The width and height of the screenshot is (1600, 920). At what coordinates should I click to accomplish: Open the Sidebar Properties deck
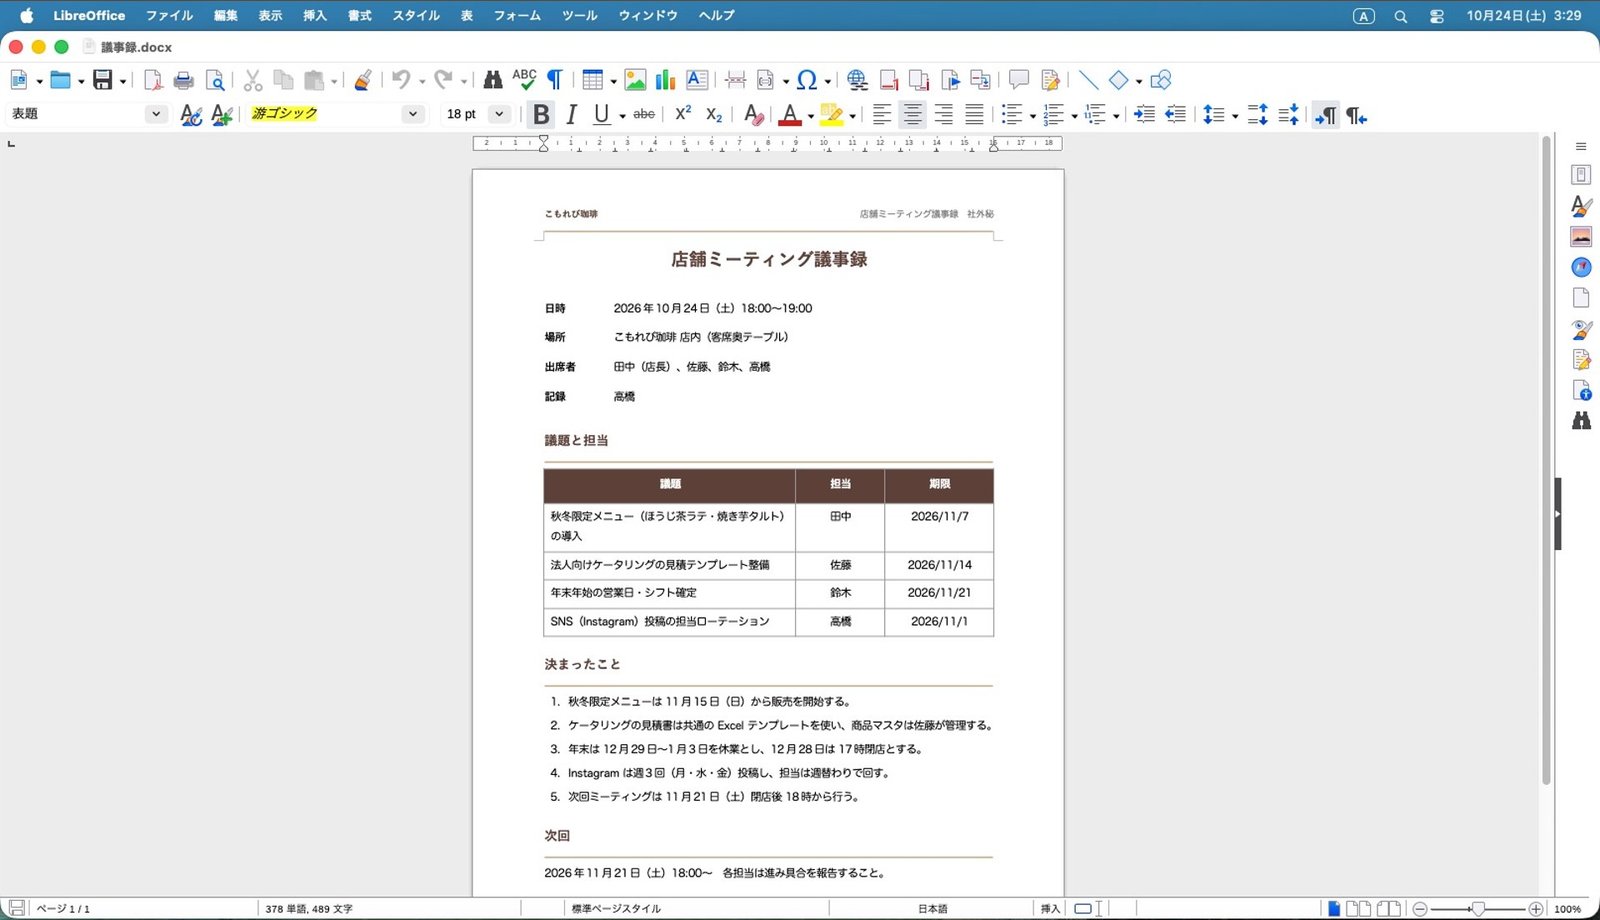tap(1581, 175)
